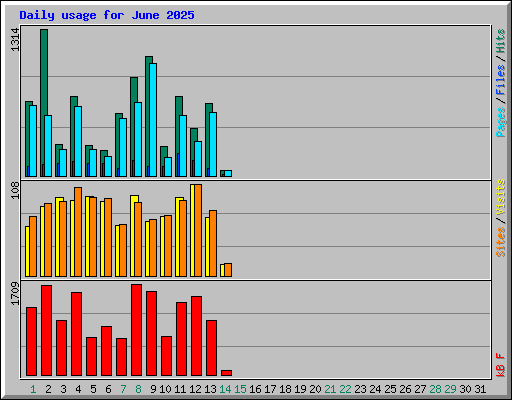This screenshot has width=512, height=400.
Task: Click the 'Hits' legend label
Action: coord(501,41)
